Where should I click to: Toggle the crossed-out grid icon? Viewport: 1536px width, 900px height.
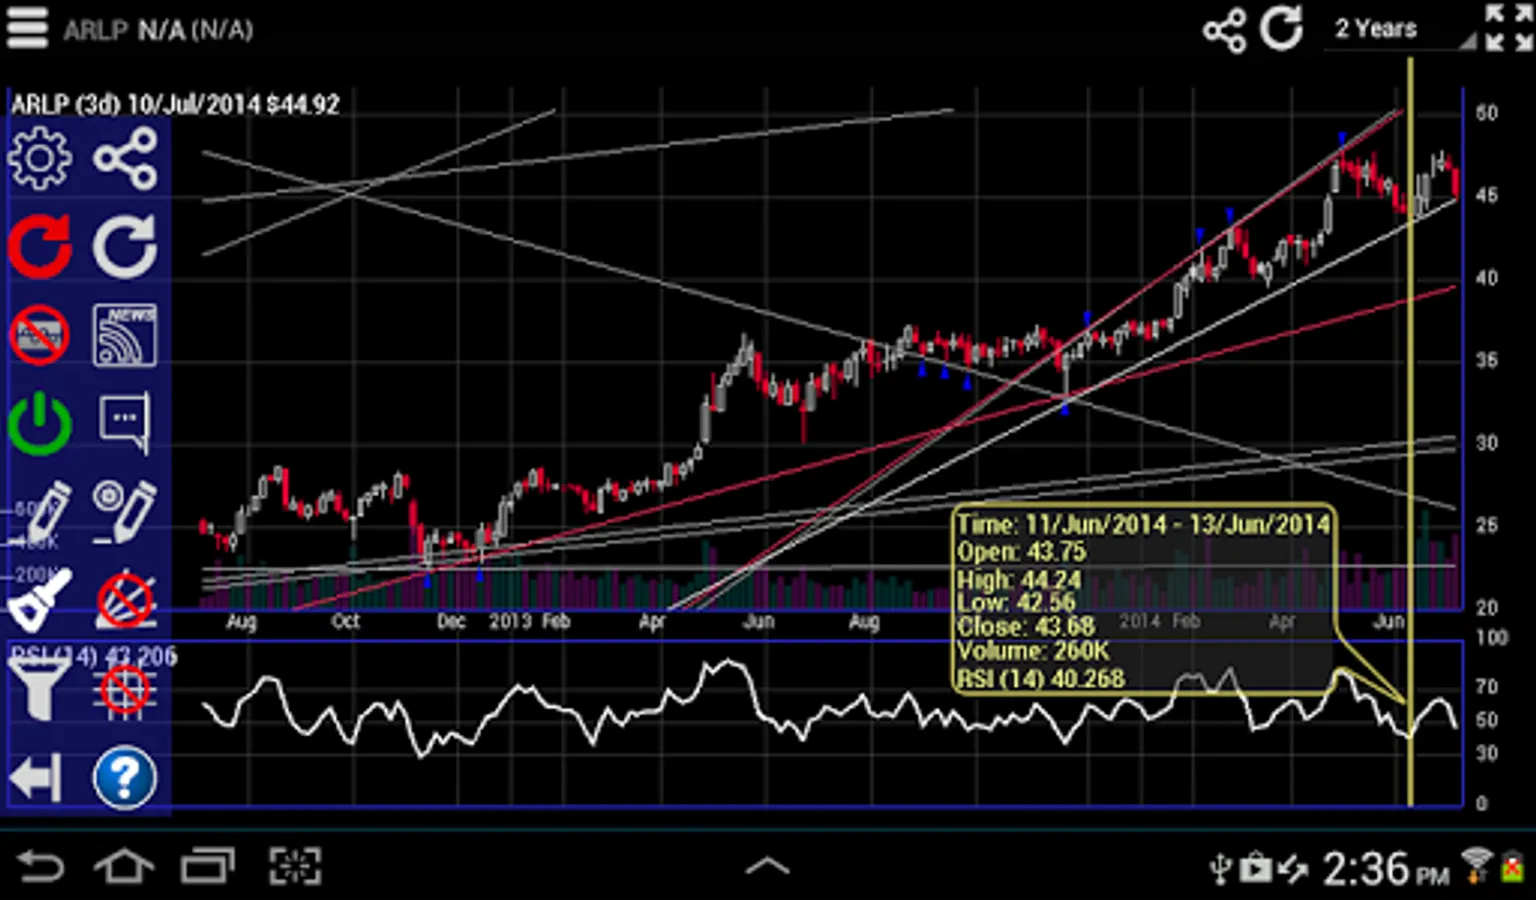pyautogui.click(x=125, y=690)
